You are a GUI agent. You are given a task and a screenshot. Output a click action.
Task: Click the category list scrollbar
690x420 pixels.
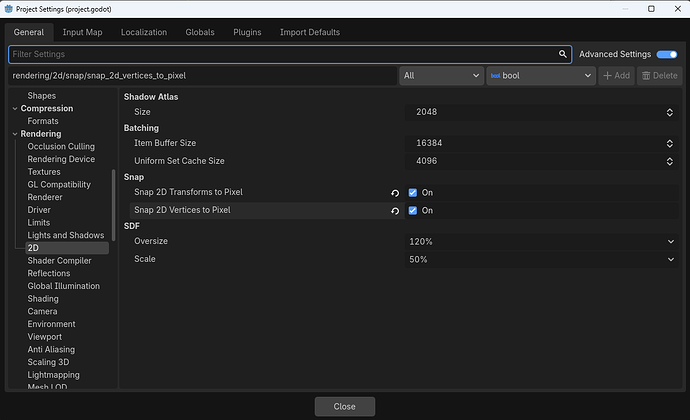click(114, 205)
